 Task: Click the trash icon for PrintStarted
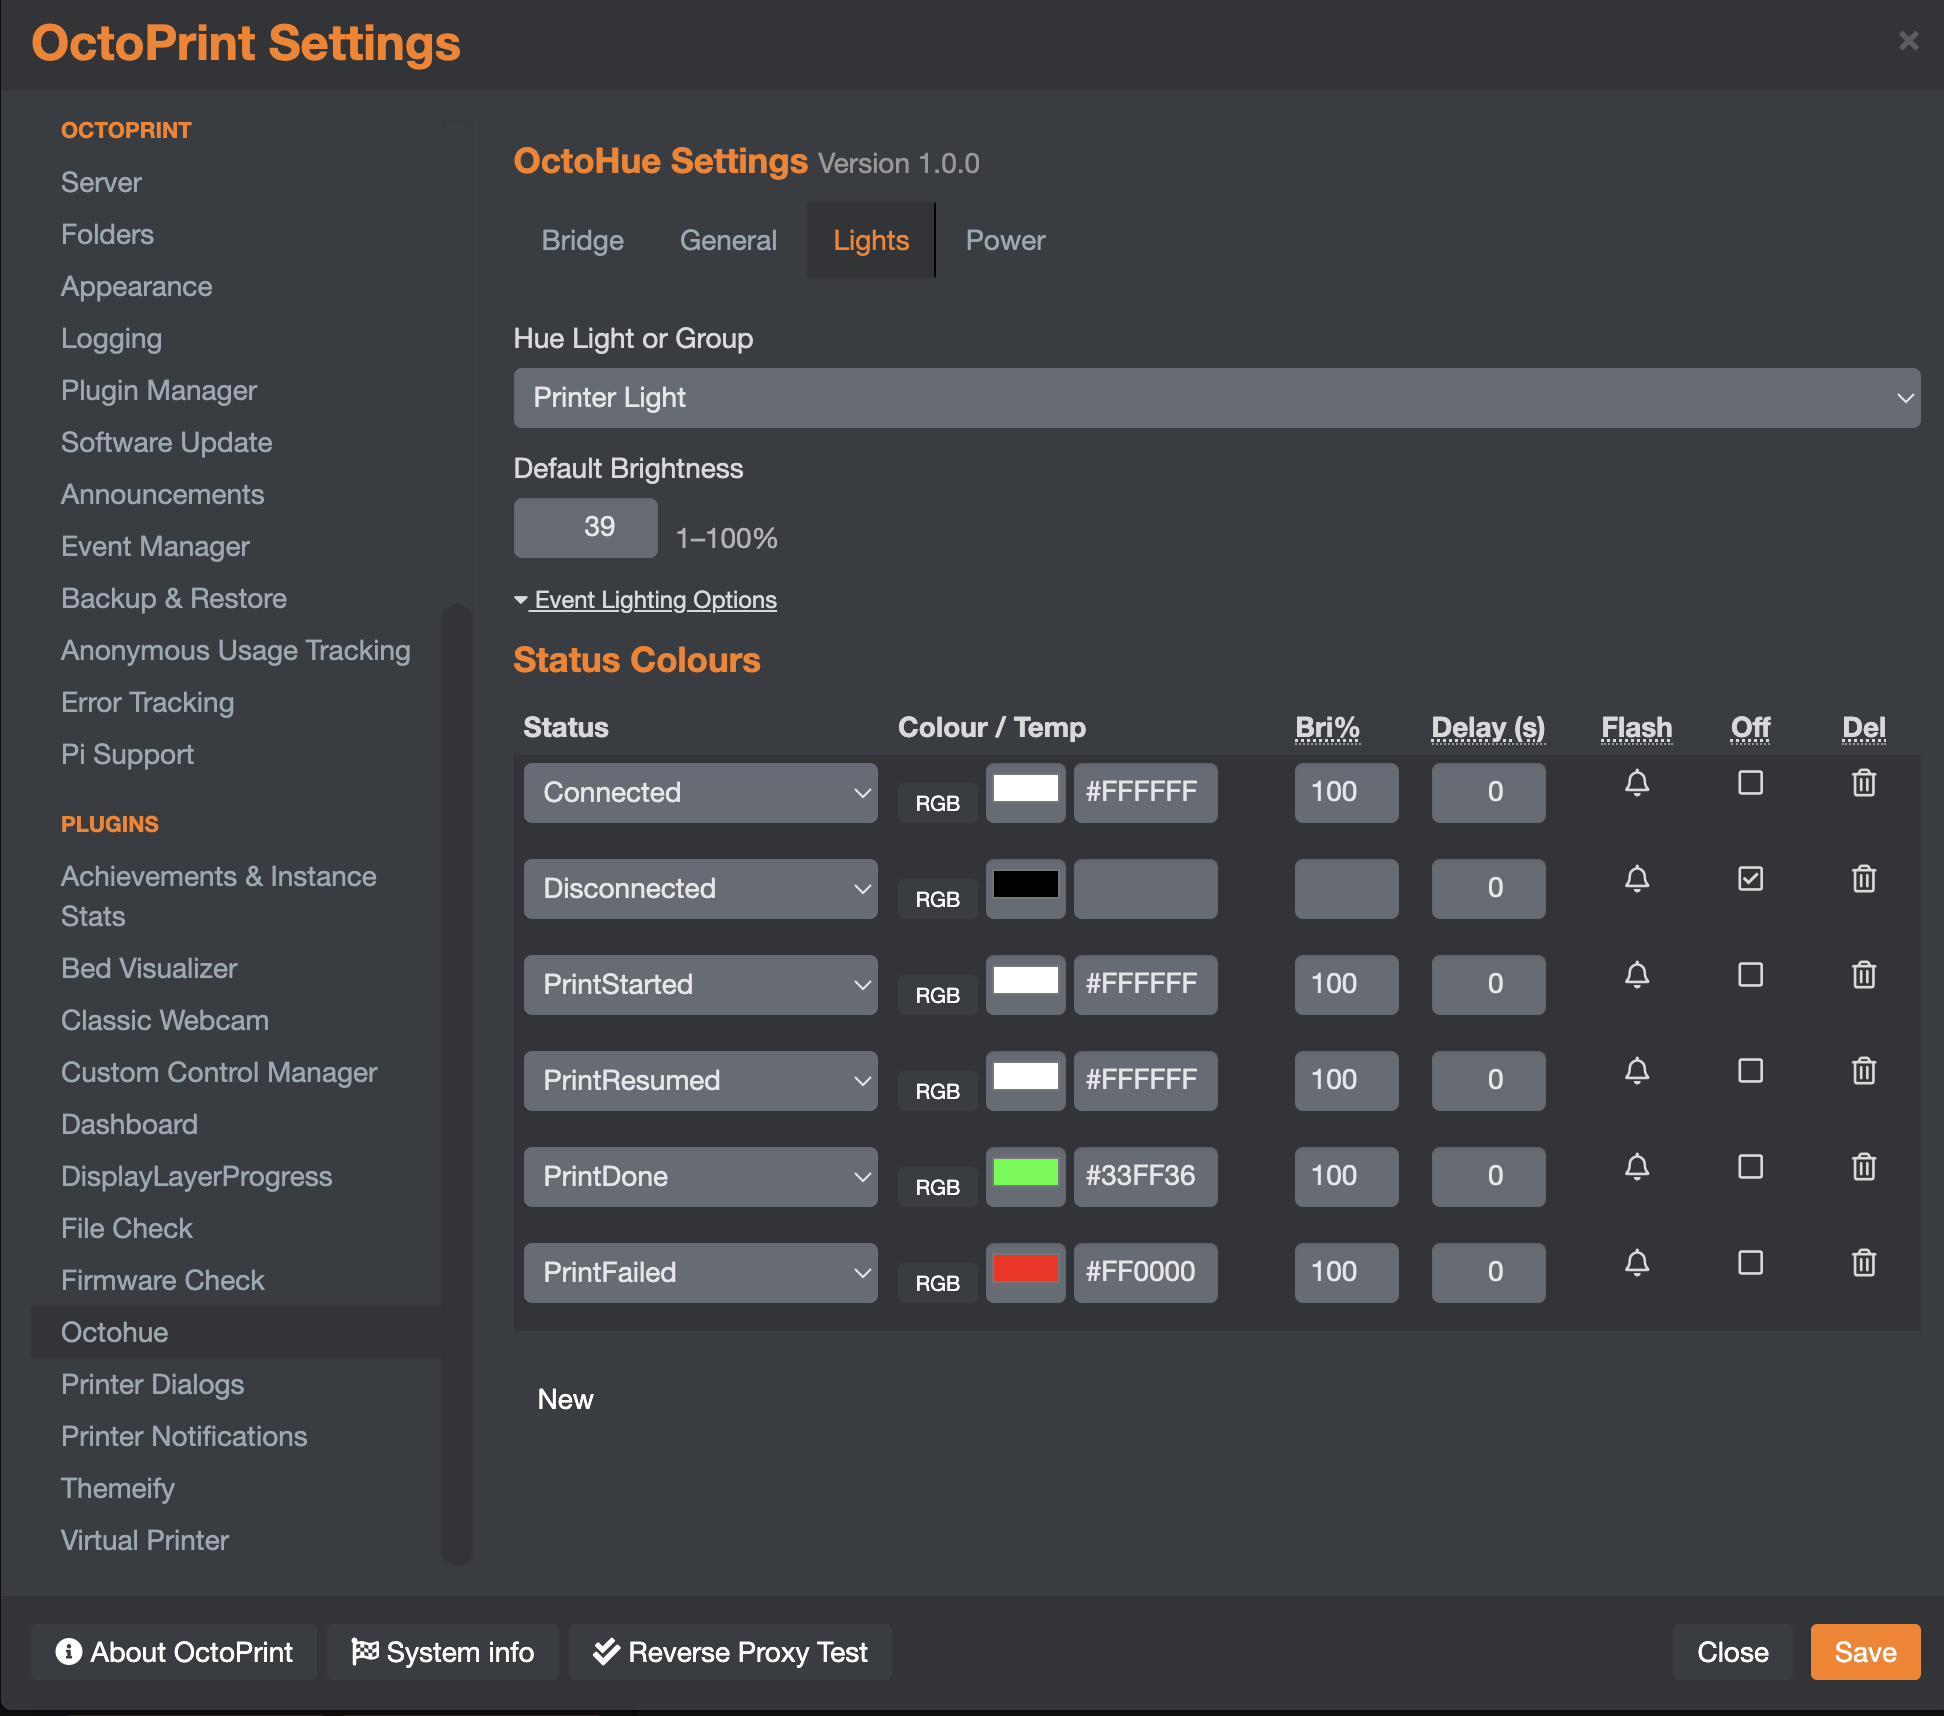(1863, 975)
